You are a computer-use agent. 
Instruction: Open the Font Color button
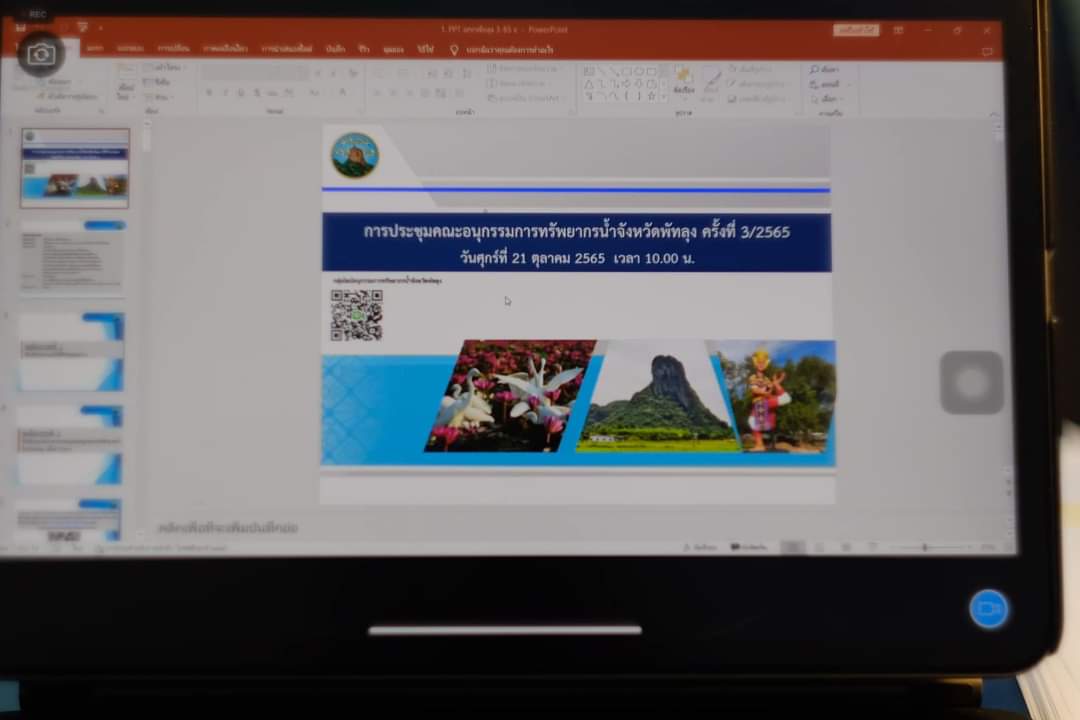(342, 92)
